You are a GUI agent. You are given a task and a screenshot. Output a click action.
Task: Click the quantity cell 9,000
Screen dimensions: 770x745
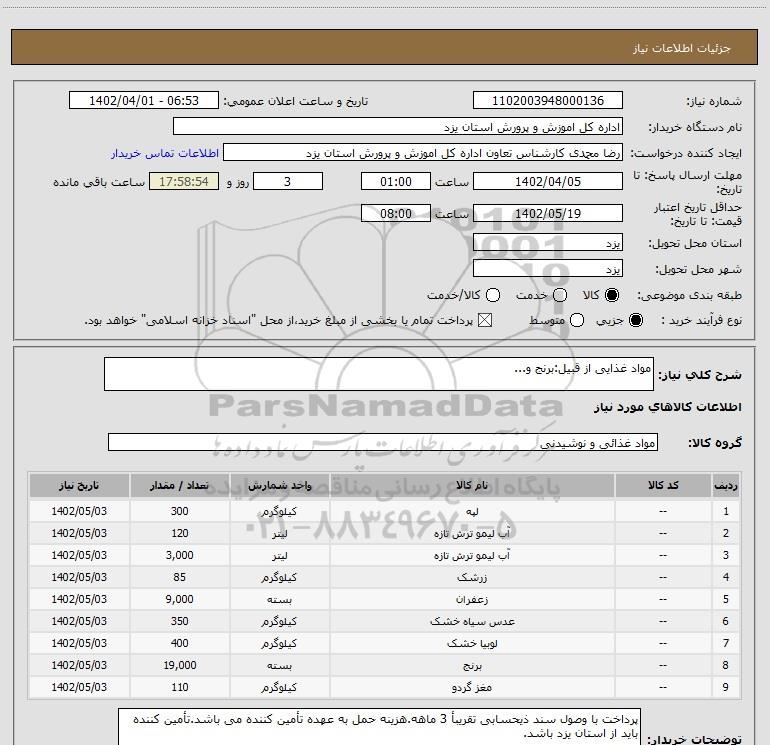point(179,599)
